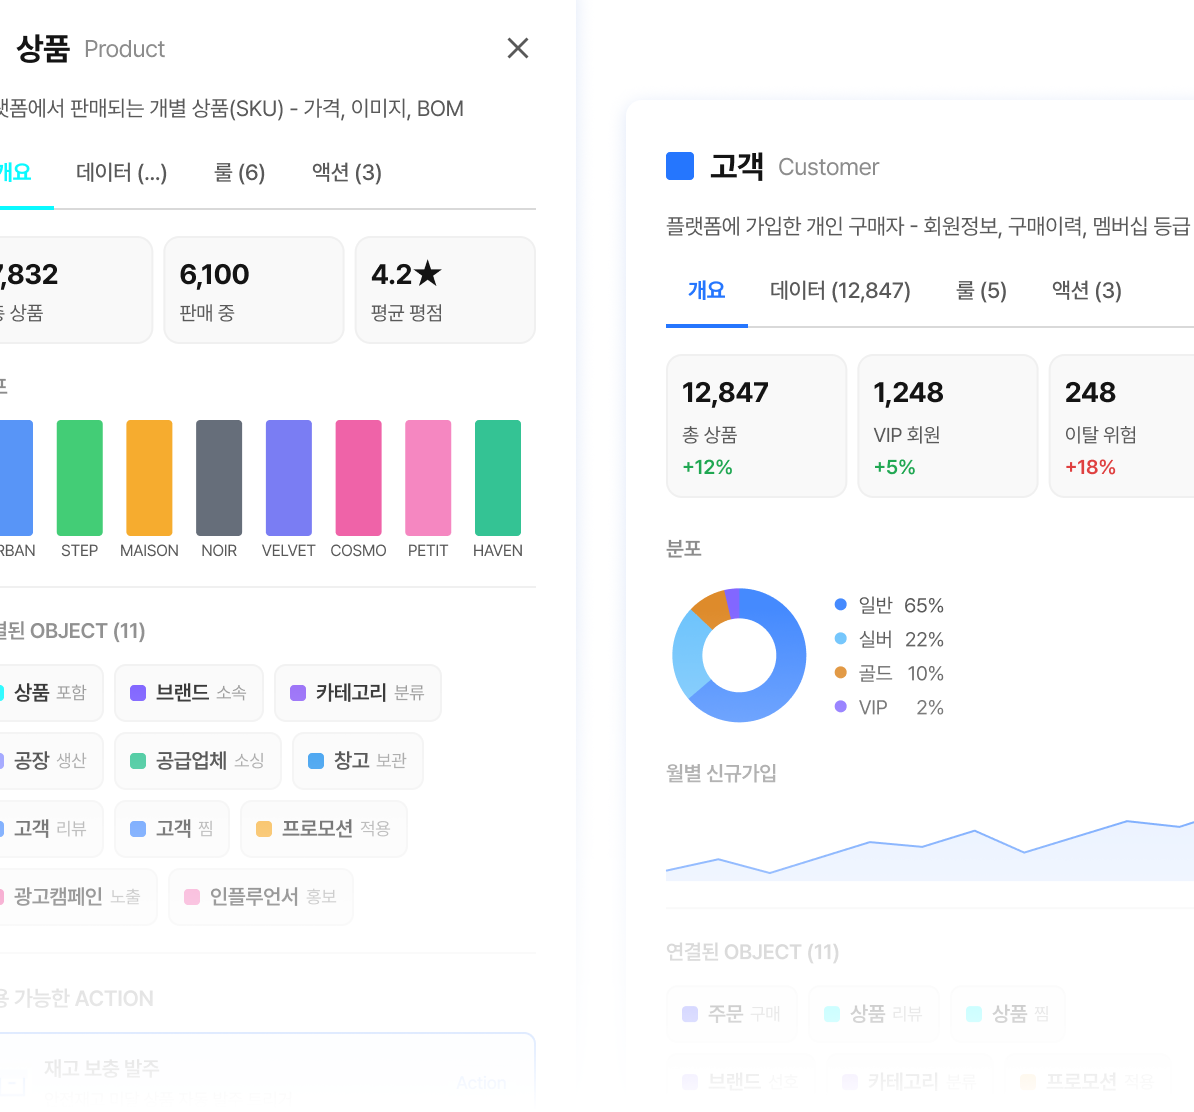Select 개요 tab in Customer panel
1194x1112 pixels.
707,291
